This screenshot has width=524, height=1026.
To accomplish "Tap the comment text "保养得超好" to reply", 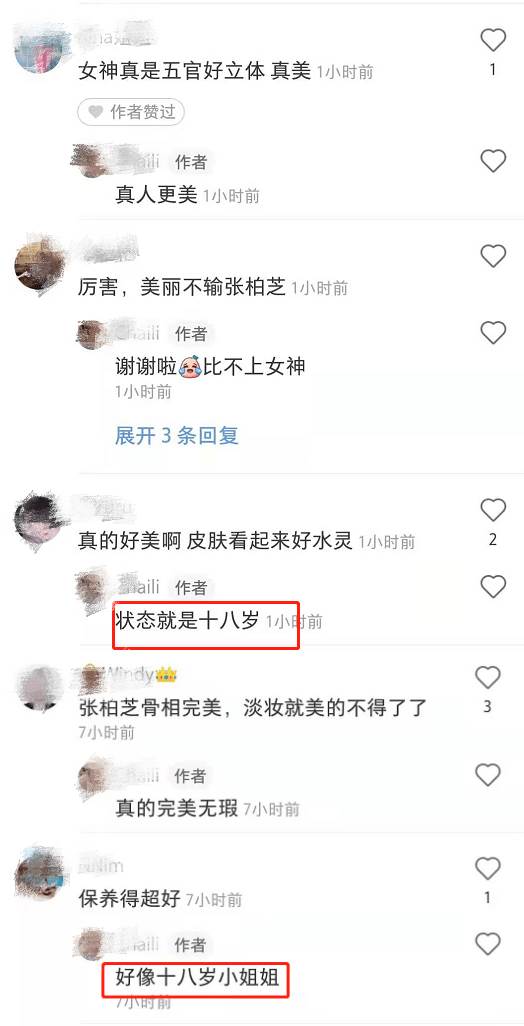I will click(130, 898).
